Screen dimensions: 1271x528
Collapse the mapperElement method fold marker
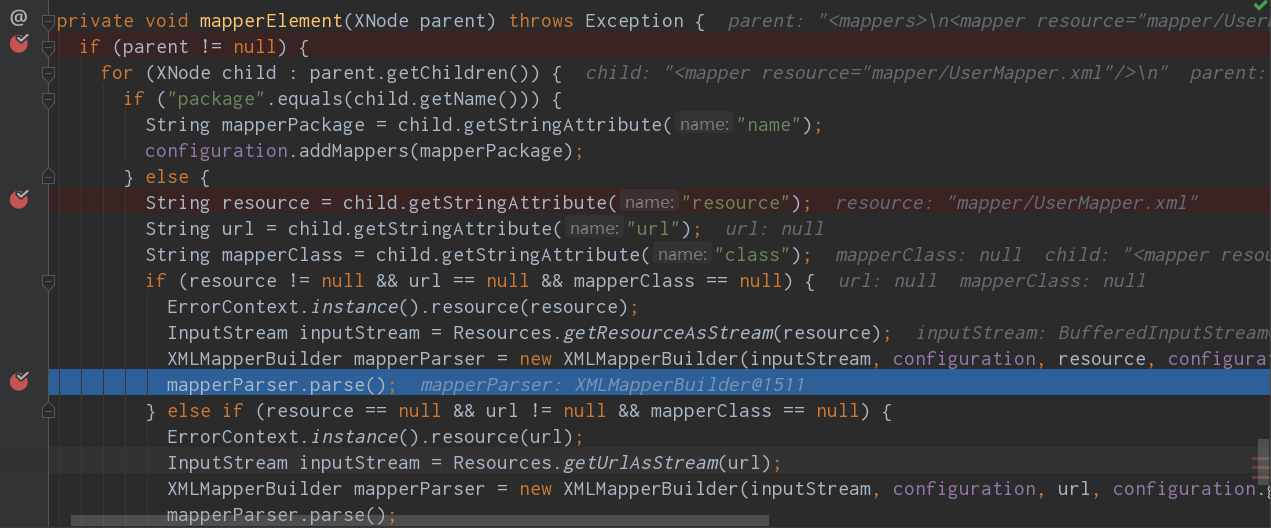(47, 21)
